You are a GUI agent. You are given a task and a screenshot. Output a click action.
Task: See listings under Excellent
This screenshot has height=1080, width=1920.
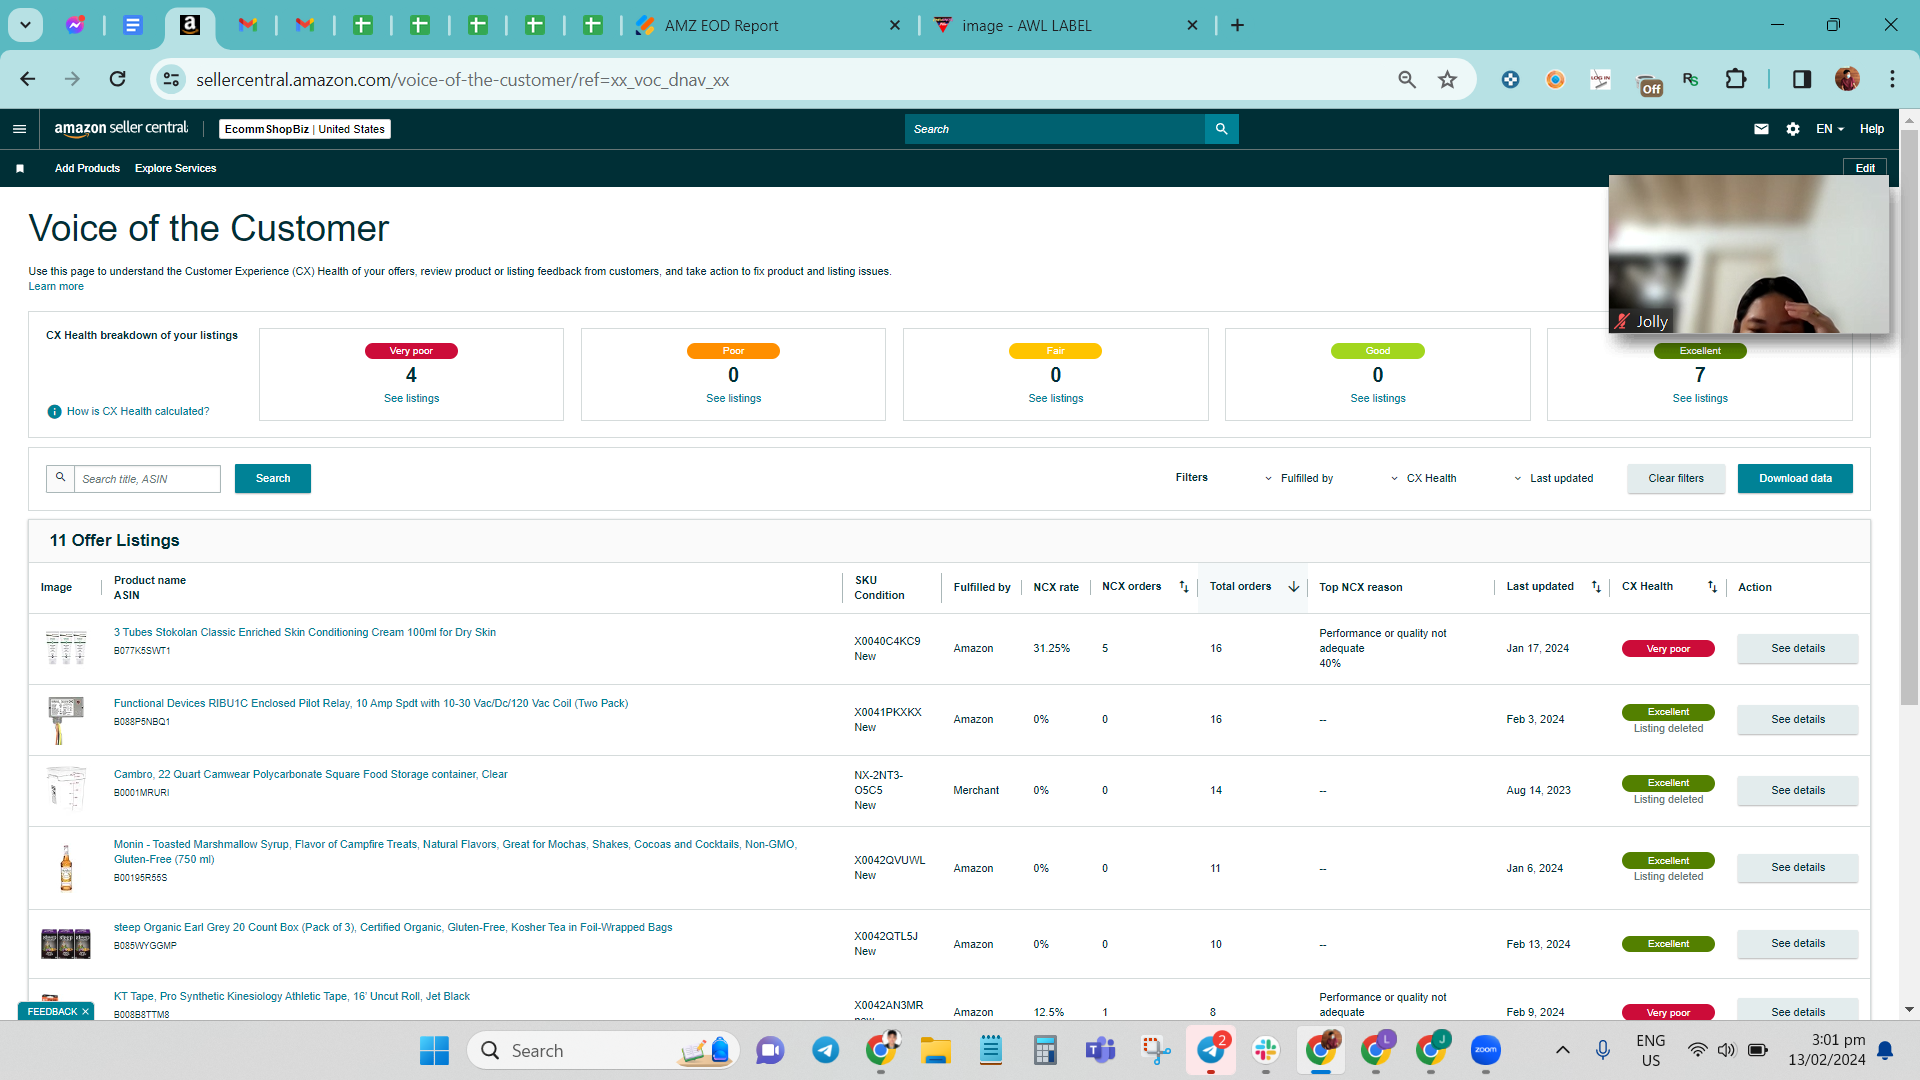coord(1700,399)
